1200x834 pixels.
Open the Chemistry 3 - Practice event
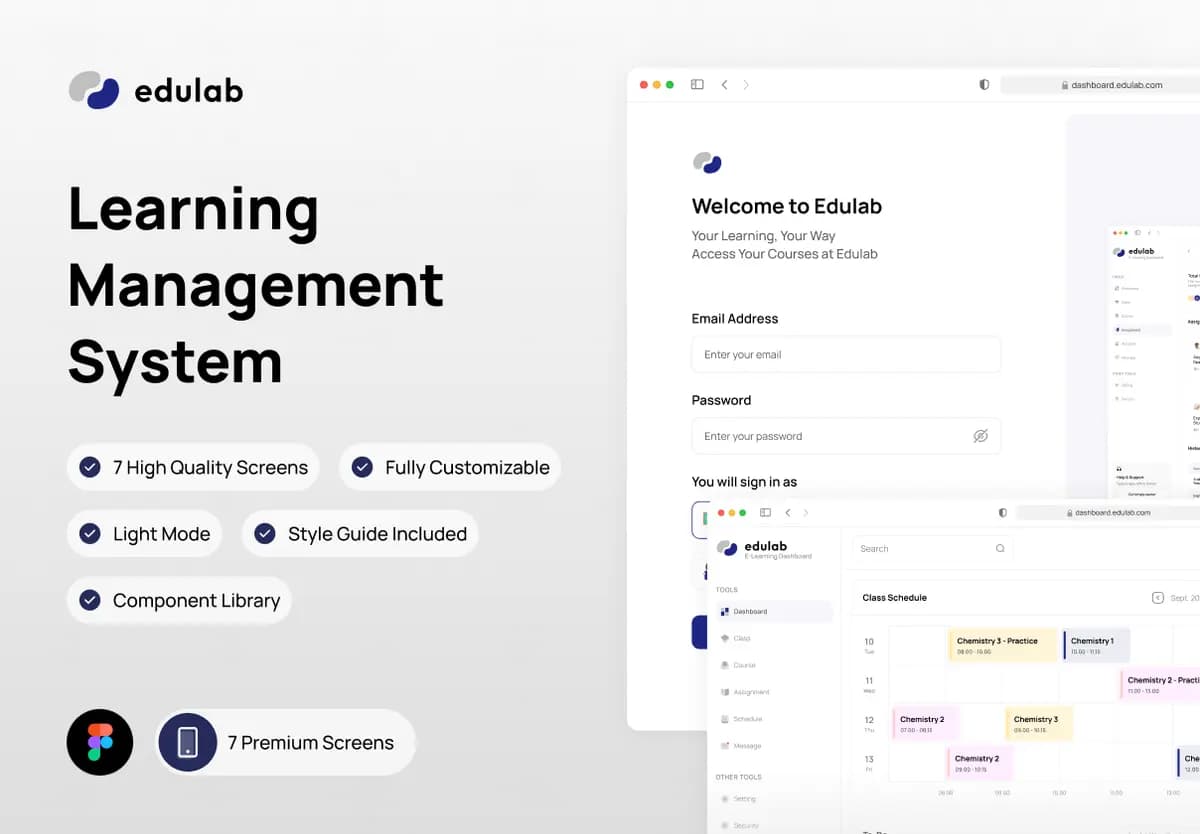tap(1003, 645)
